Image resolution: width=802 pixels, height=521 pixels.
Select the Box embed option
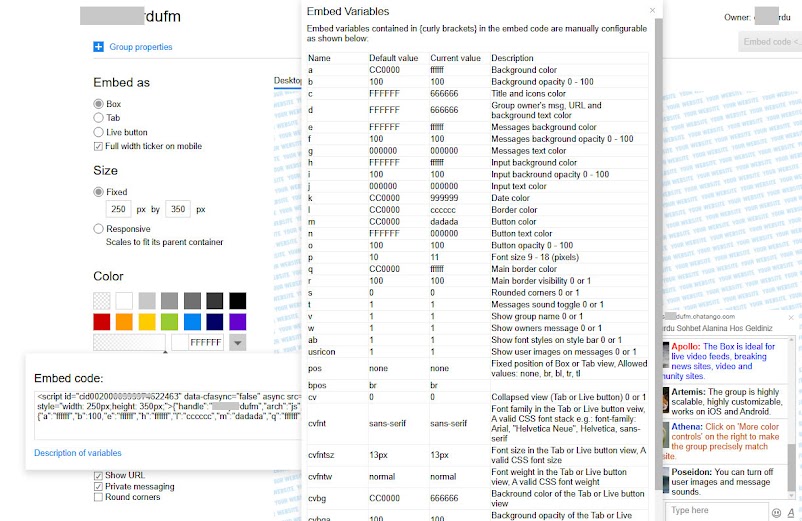click(x=98, y=104)
